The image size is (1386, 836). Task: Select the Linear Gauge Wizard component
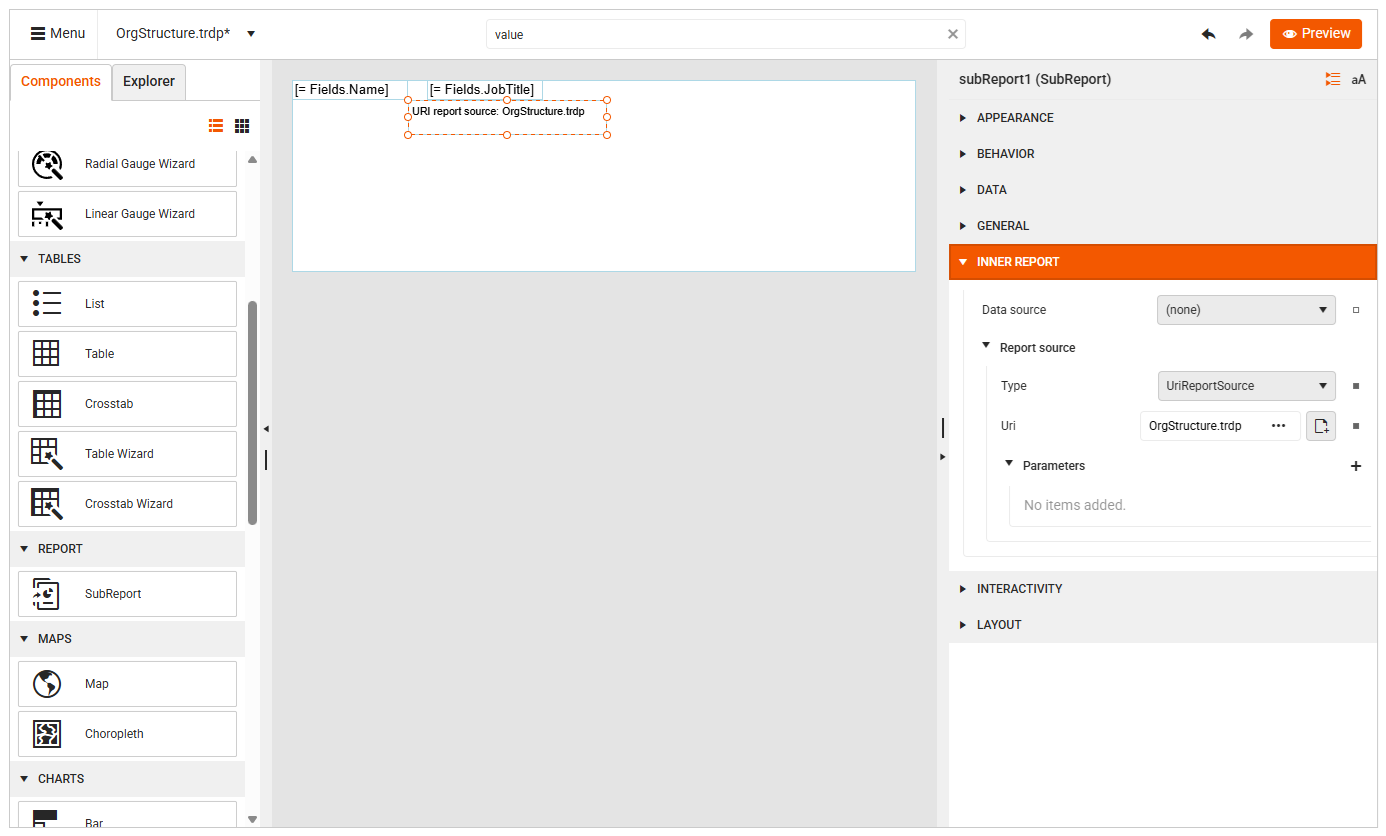(127, 214)
